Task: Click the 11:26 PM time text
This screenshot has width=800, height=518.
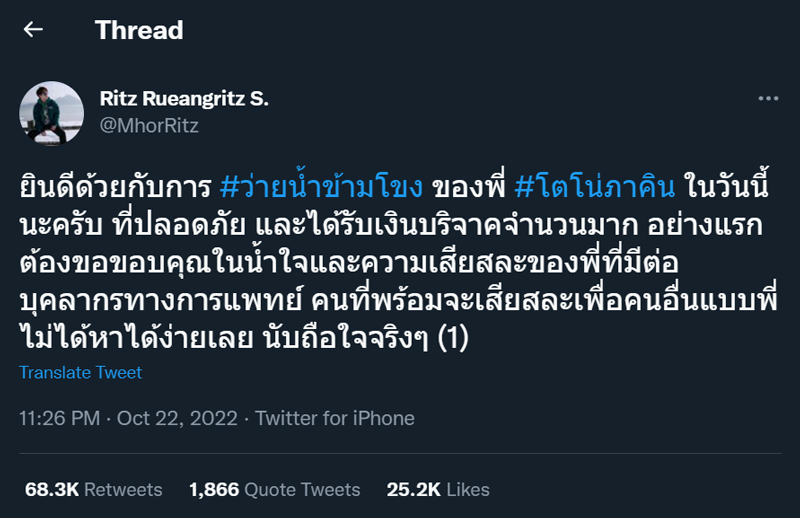Action: point(57,418)
